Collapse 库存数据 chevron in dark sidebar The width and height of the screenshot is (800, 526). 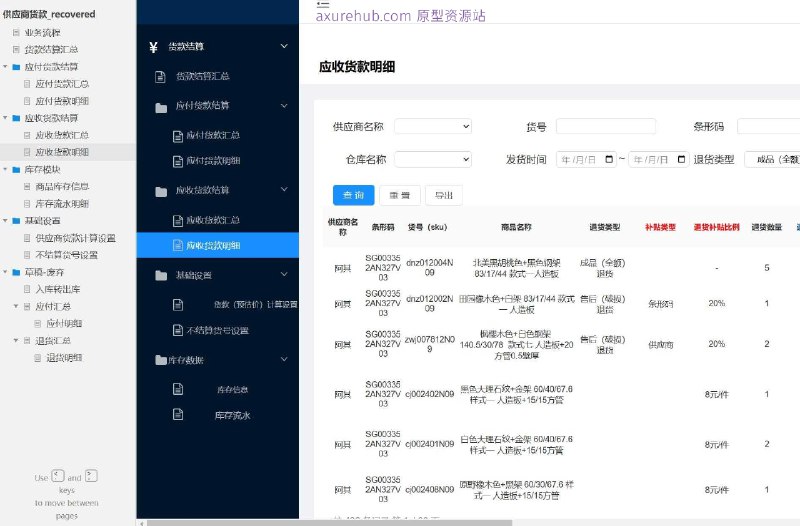[x=284, y=359]
